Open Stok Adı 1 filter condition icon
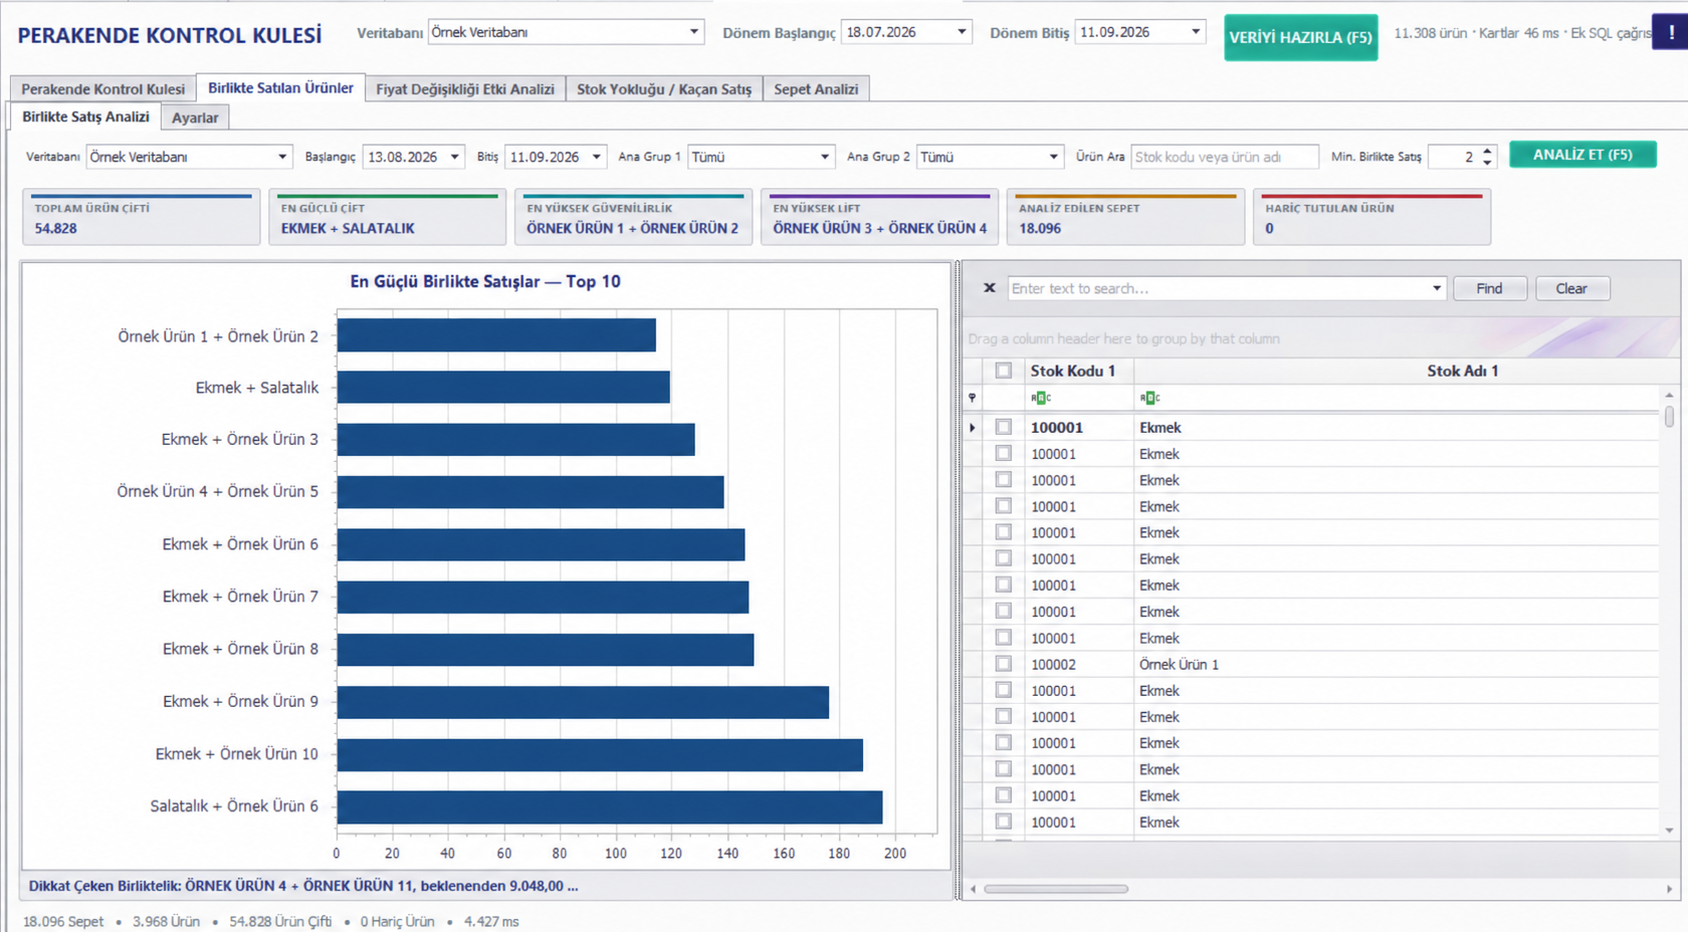The height and width of the screenshot is (932, 1688). [1149, 398]
